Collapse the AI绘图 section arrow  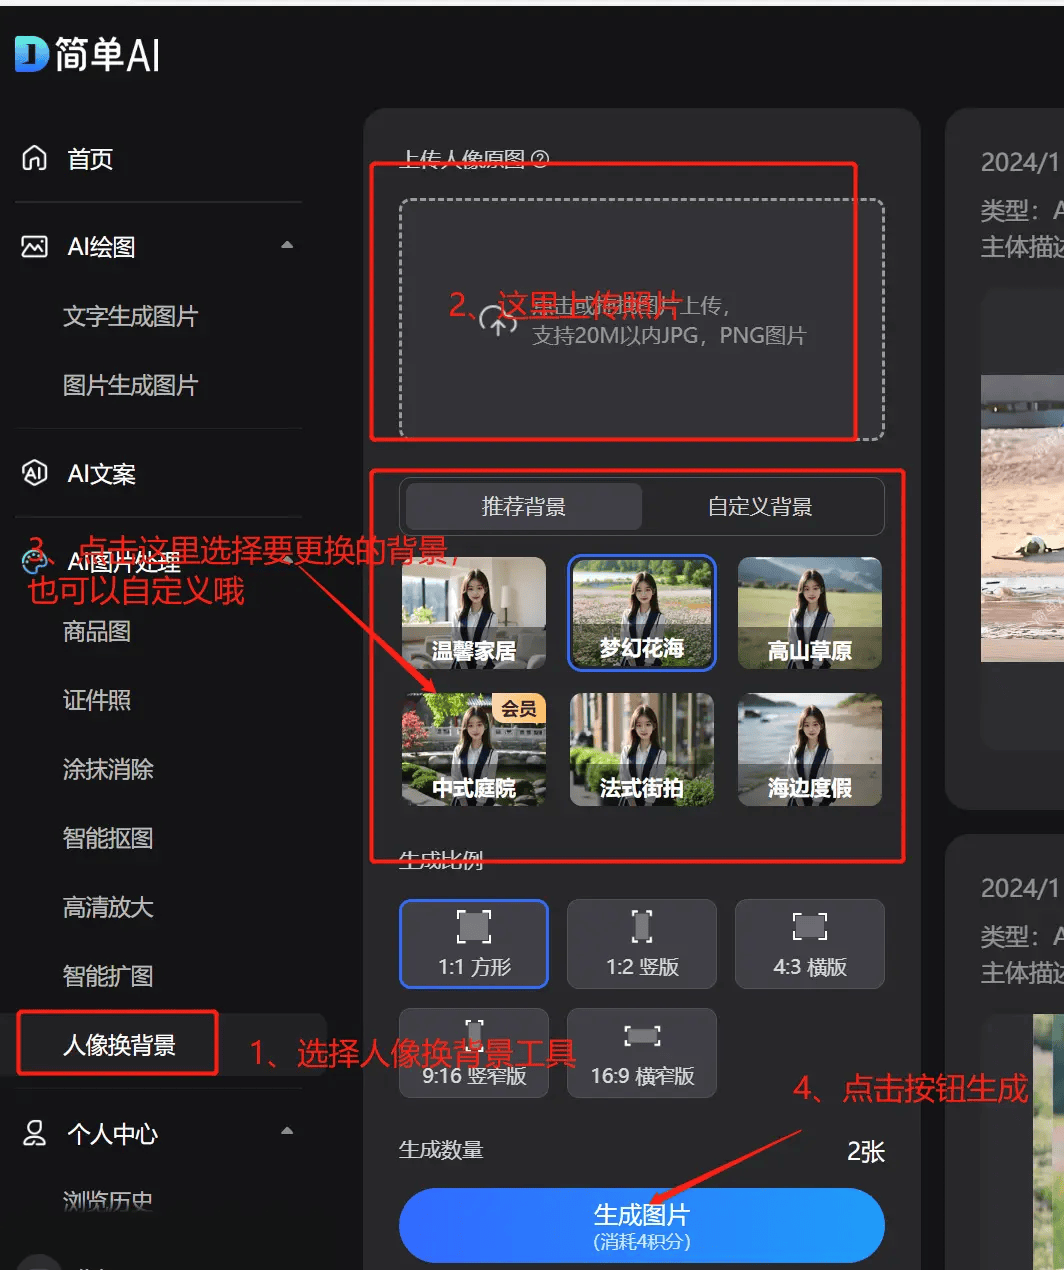[287, 245]
